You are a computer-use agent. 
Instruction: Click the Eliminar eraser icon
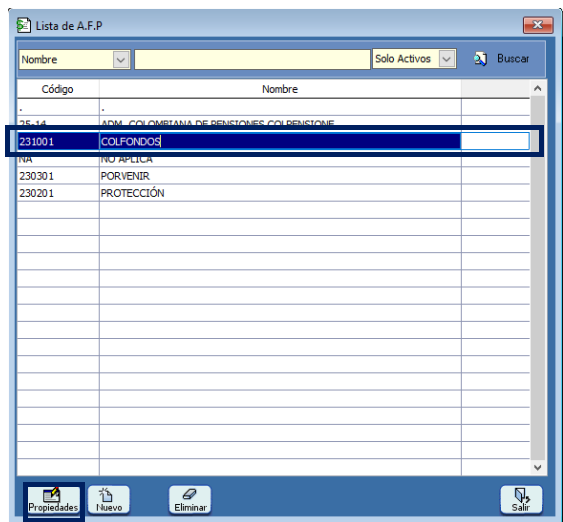tap(190, 494)
